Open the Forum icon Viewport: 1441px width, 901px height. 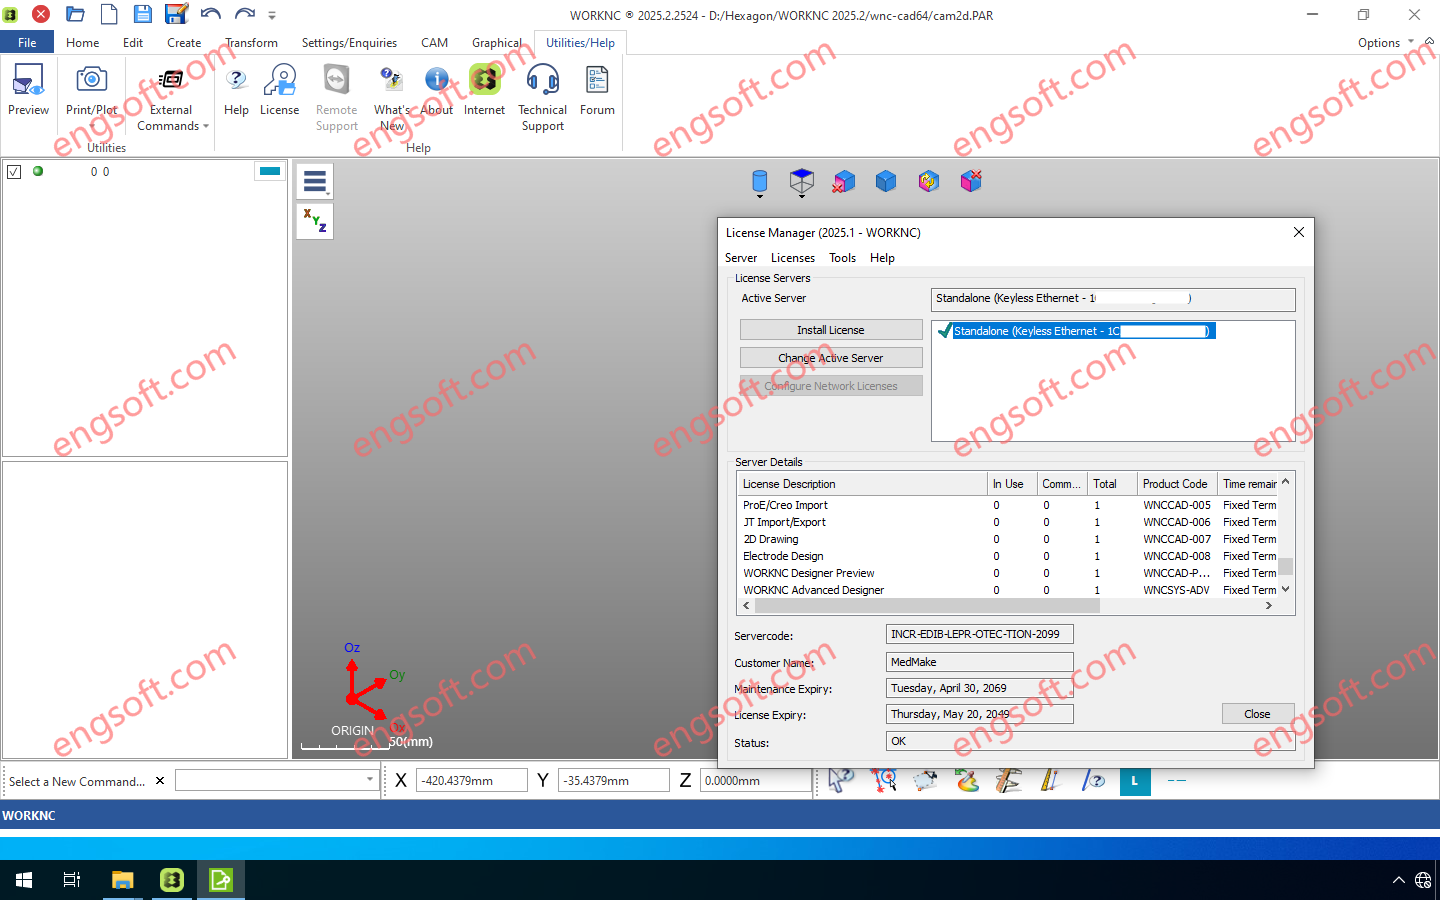(x=597, y=80)
